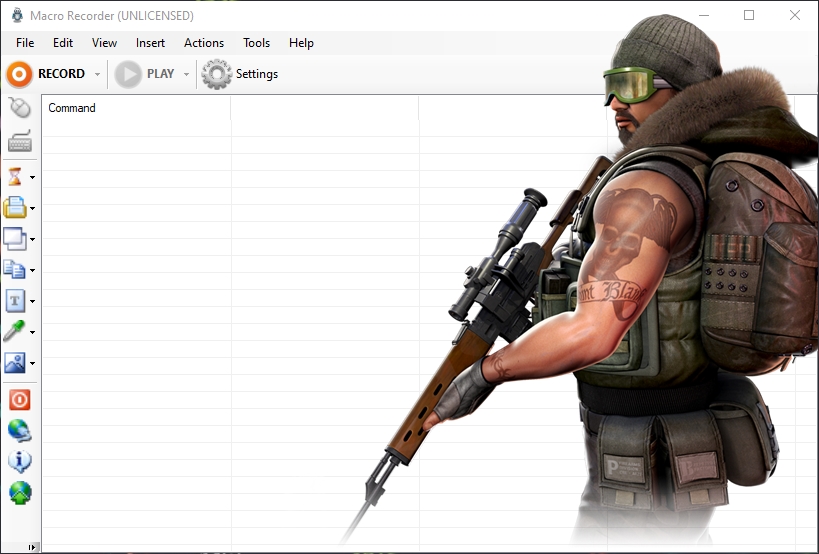The image size is (819, 554).
Task: Open the Actions menu
Action: pyautogui.click(x=204, y=43)
